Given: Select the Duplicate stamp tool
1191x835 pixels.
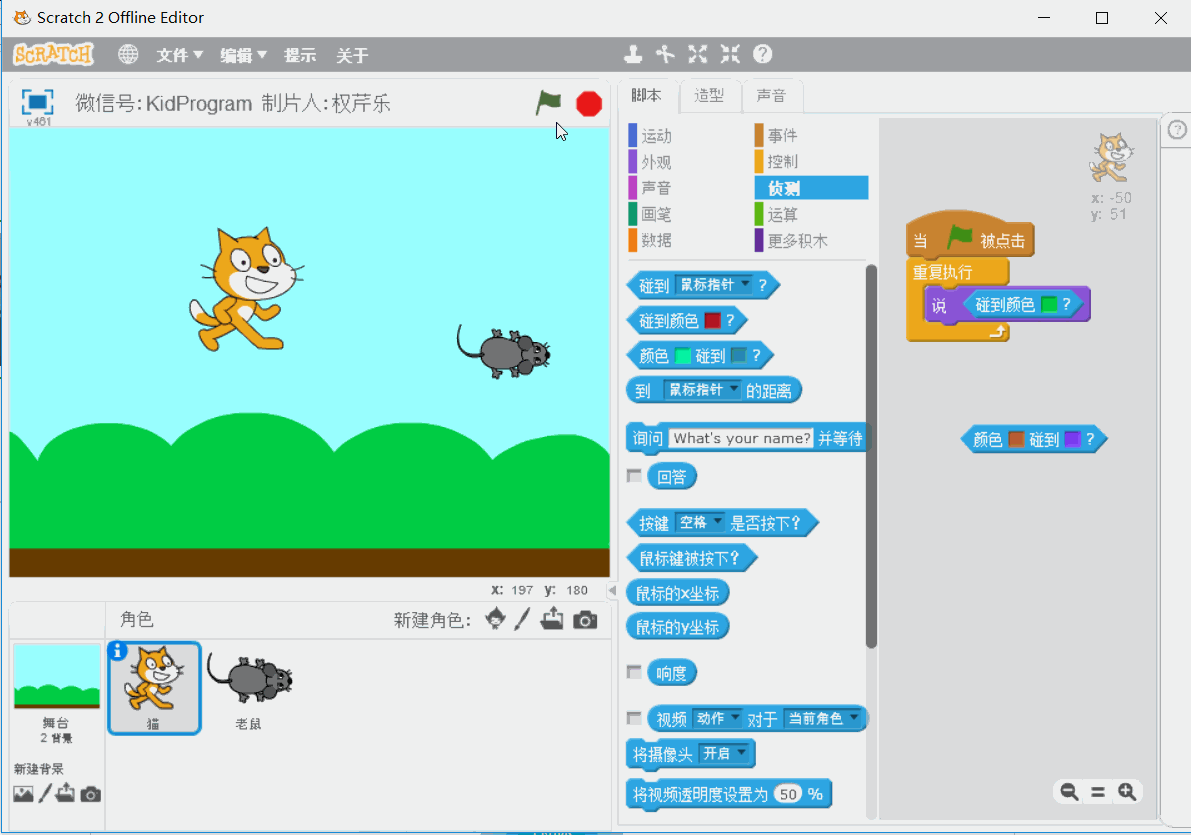Looking at the screenshot, I should pos(633,54).
